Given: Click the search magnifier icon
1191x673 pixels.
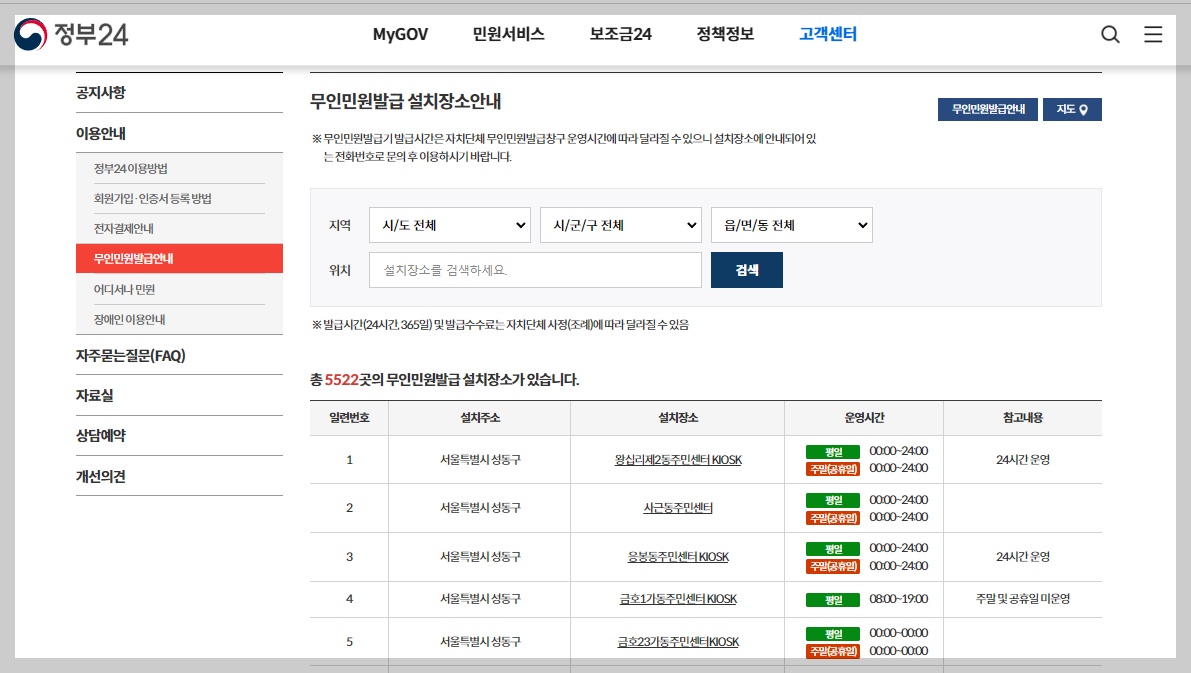Looking at the screenshot, I should pos(1110,33).
